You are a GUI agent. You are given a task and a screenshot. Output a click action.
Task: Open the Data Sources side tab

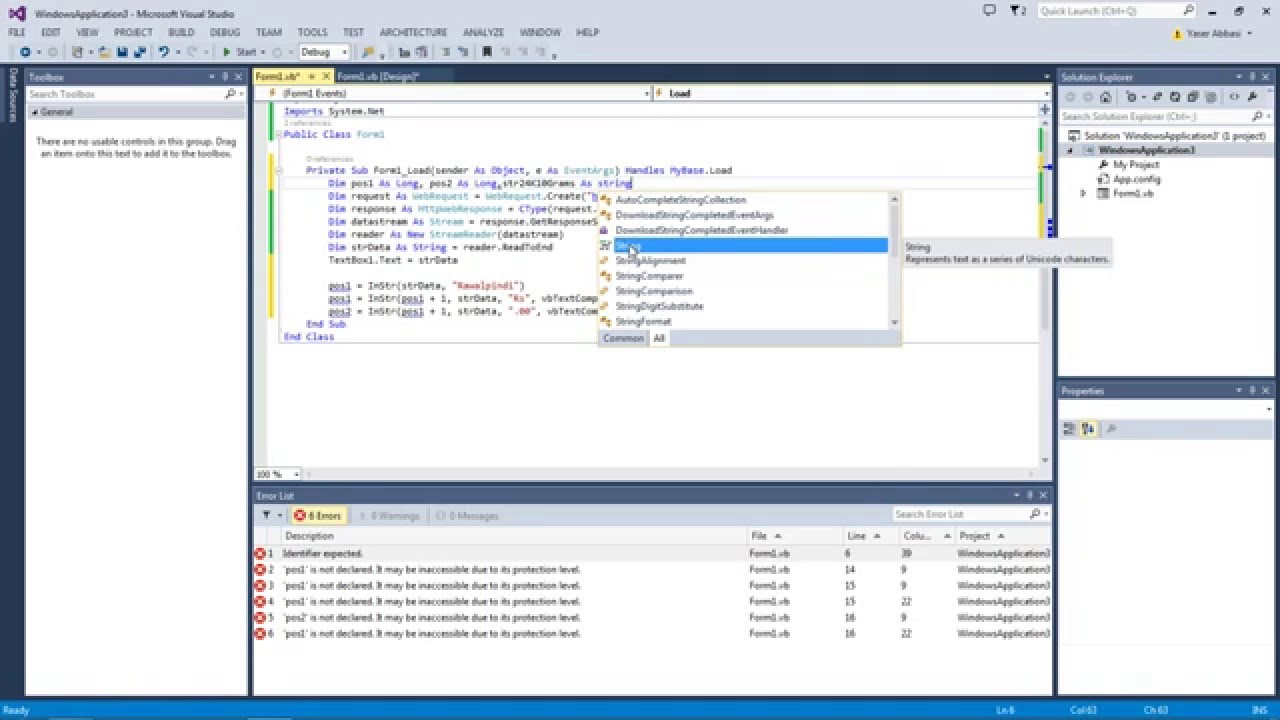[x=12, y=95]
